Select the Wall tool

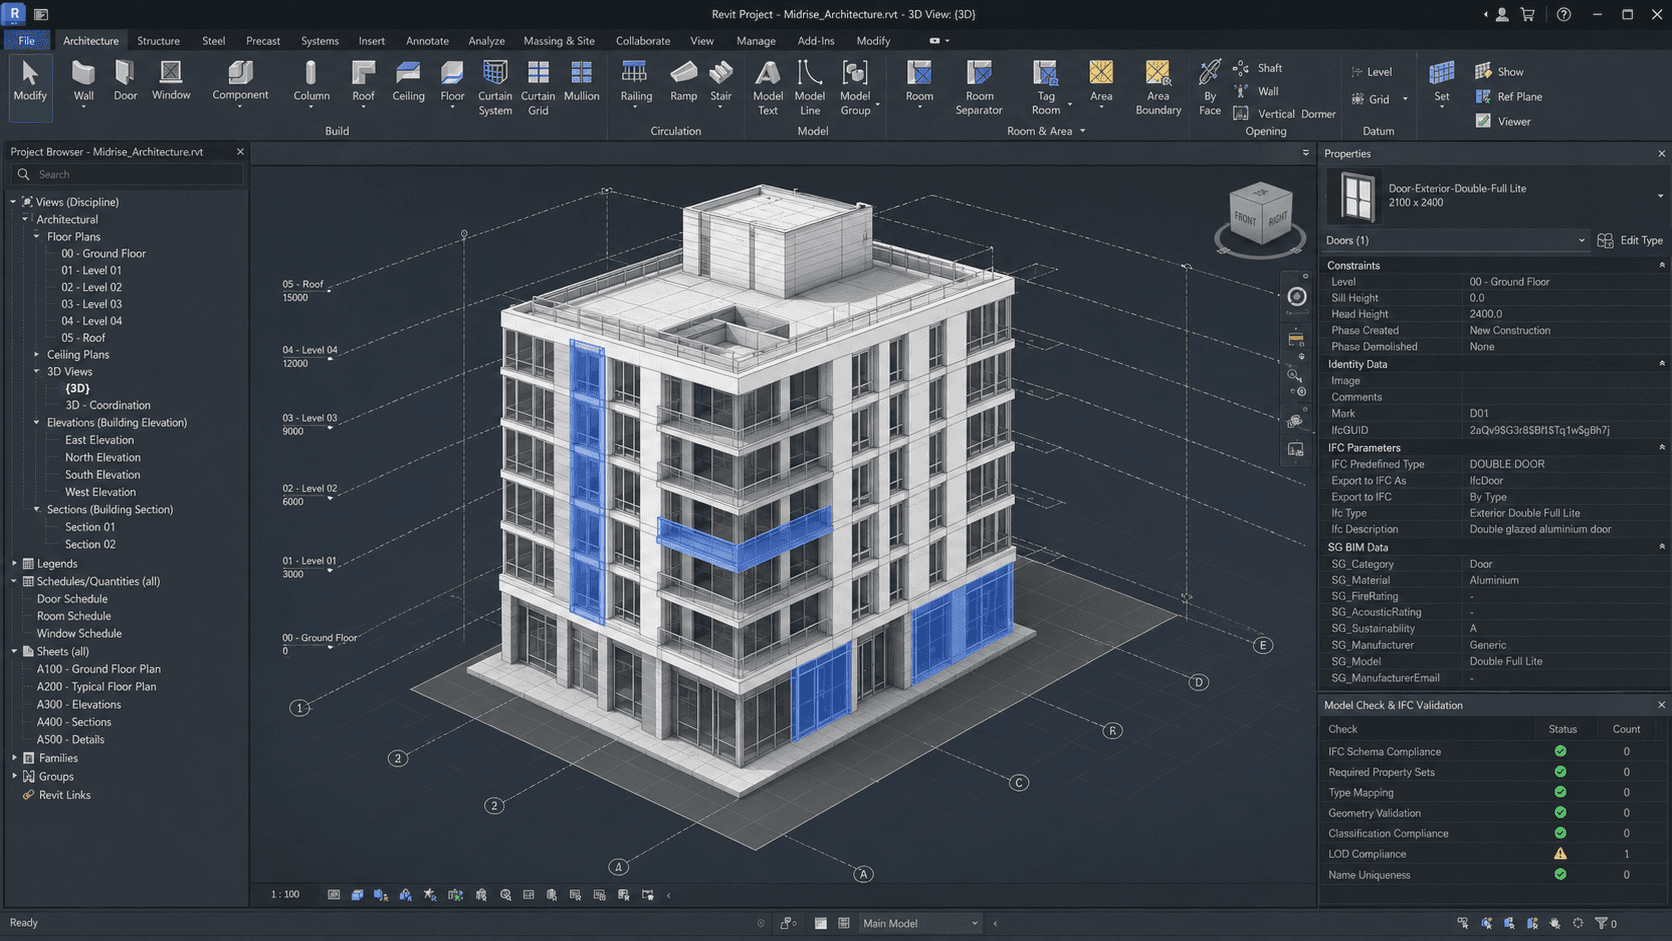click(x=84, y=81)
